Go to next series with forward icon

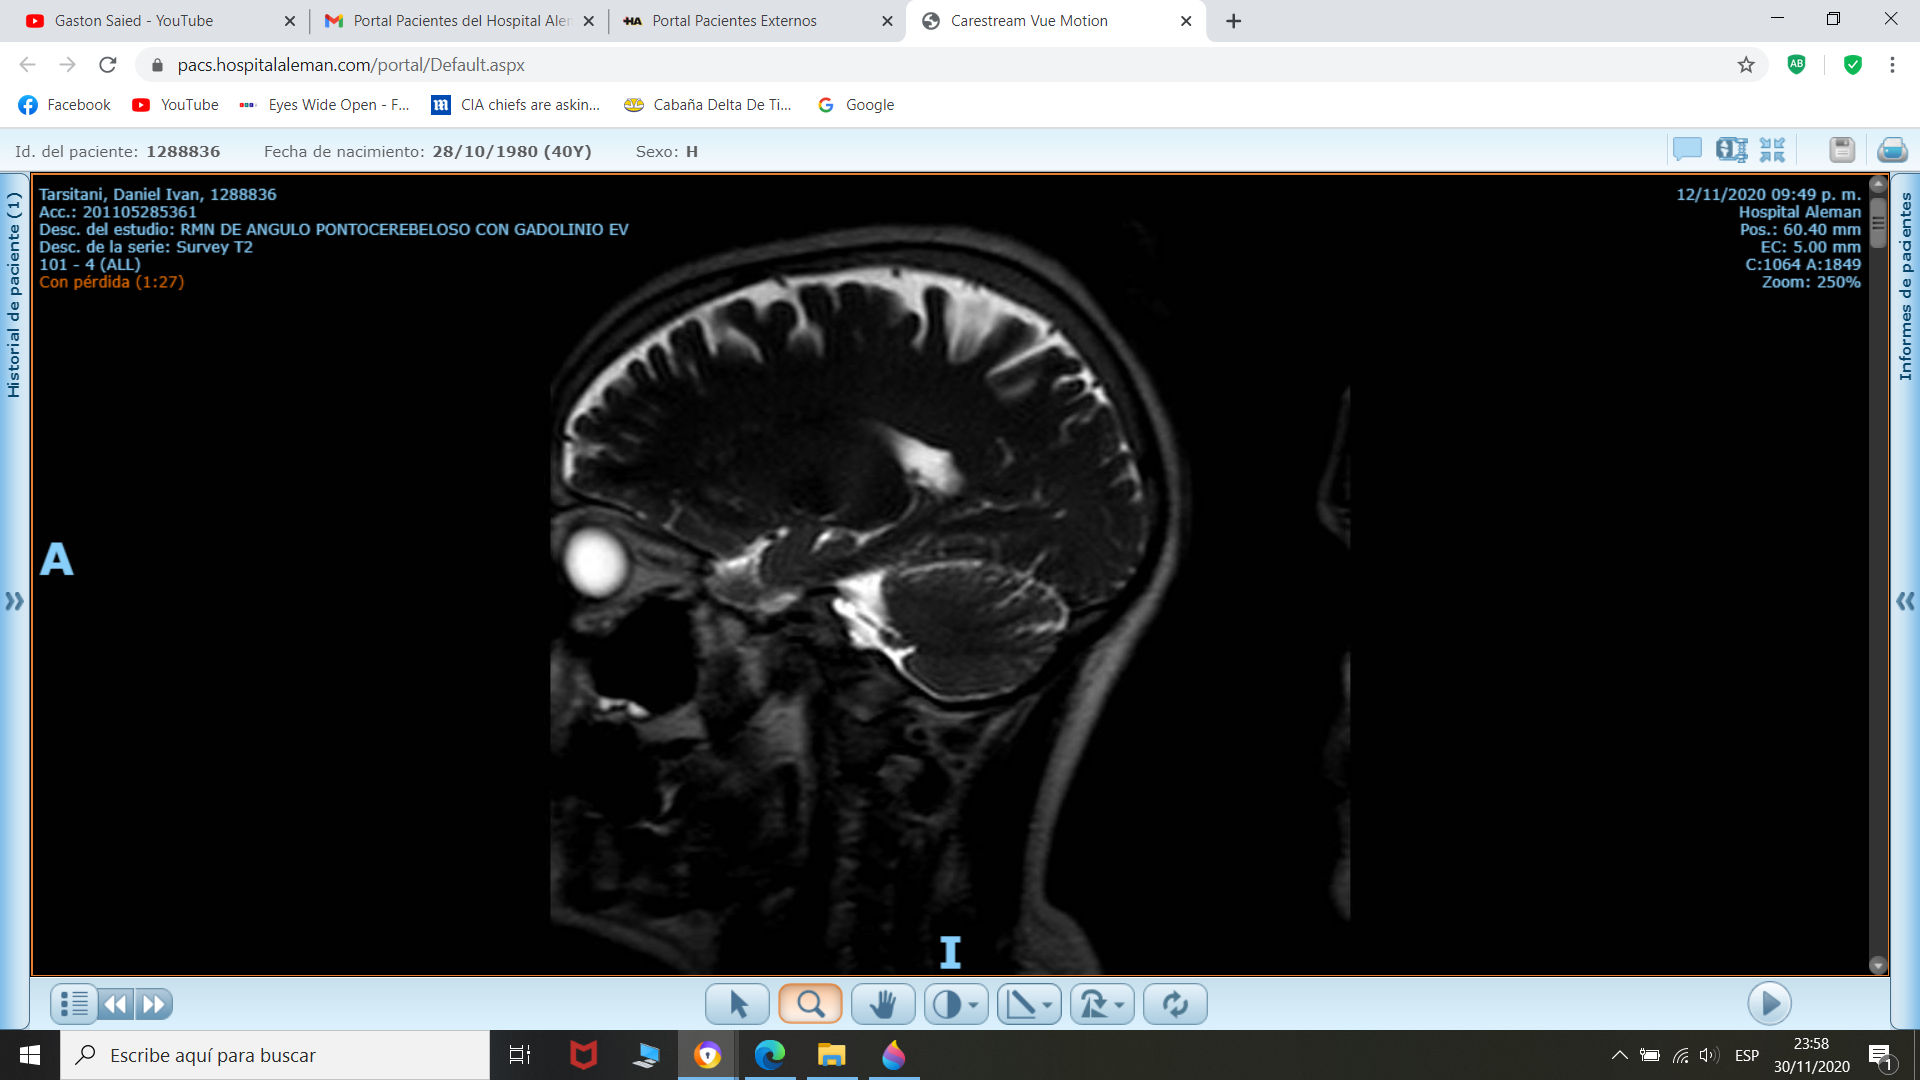[154, 1004]
